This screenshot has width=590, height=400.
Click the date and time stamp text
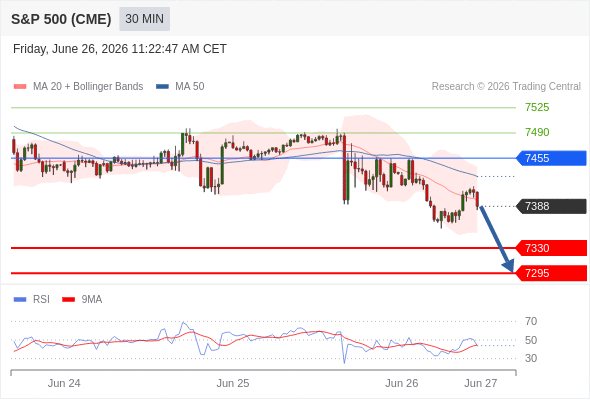[120, 49]
